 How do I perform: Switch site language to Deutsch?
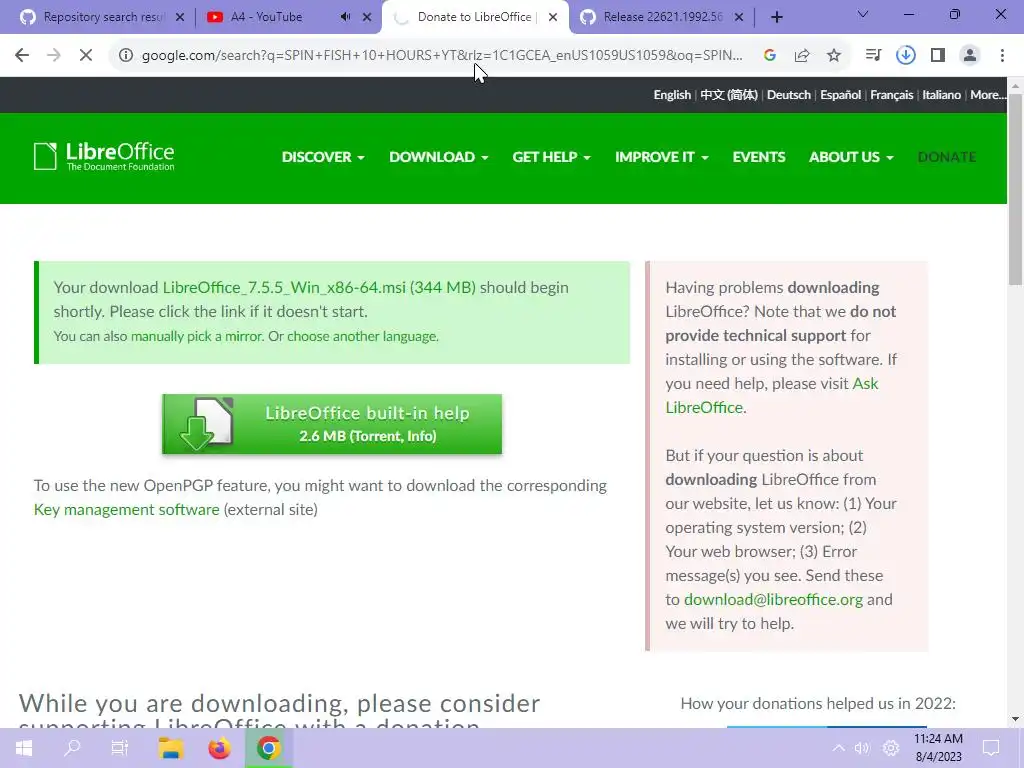click(788, 95)
